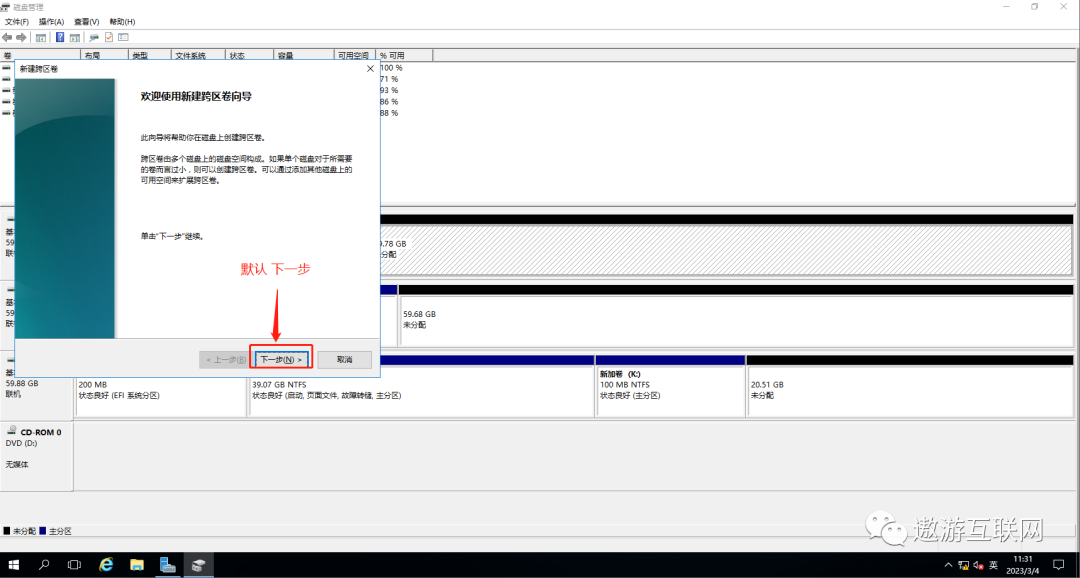Select the hatched unallocated region of the top disk
The image size is (1080, 578).
[x=726, y=249]
